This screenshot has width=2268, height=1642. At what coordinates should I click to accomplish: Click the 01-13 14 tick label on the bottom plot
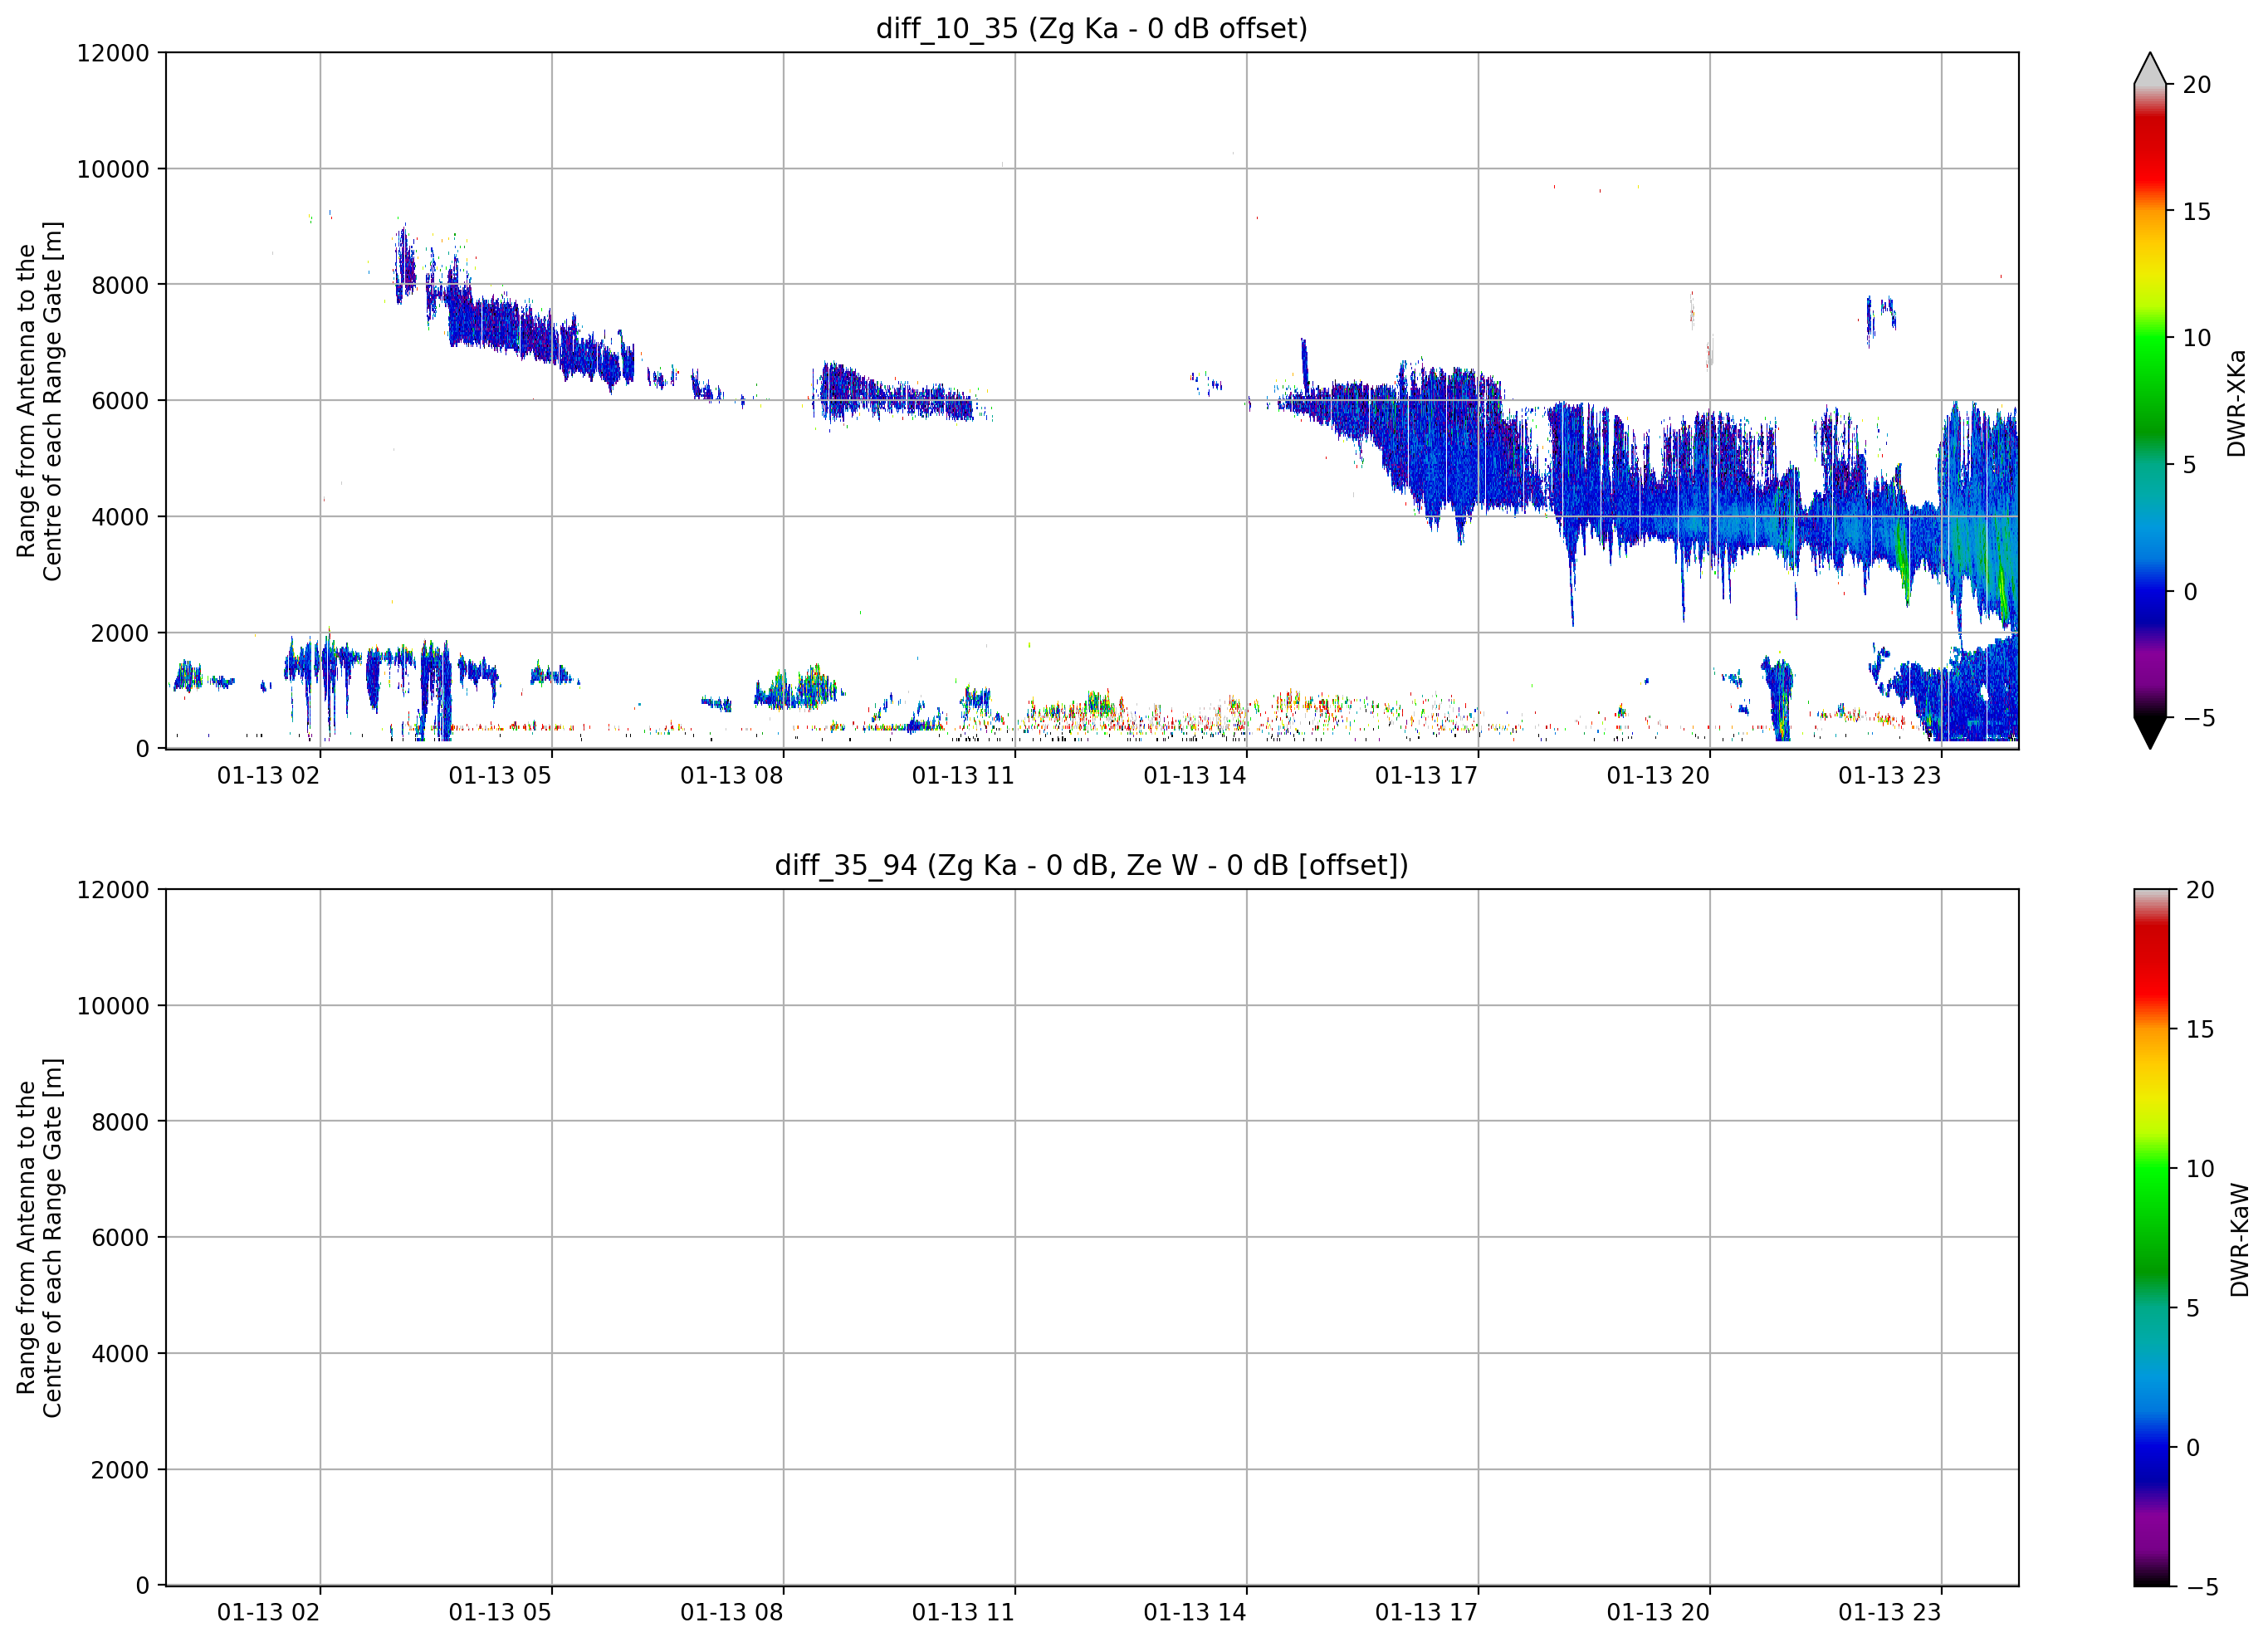click(x=1194, y=1613)
